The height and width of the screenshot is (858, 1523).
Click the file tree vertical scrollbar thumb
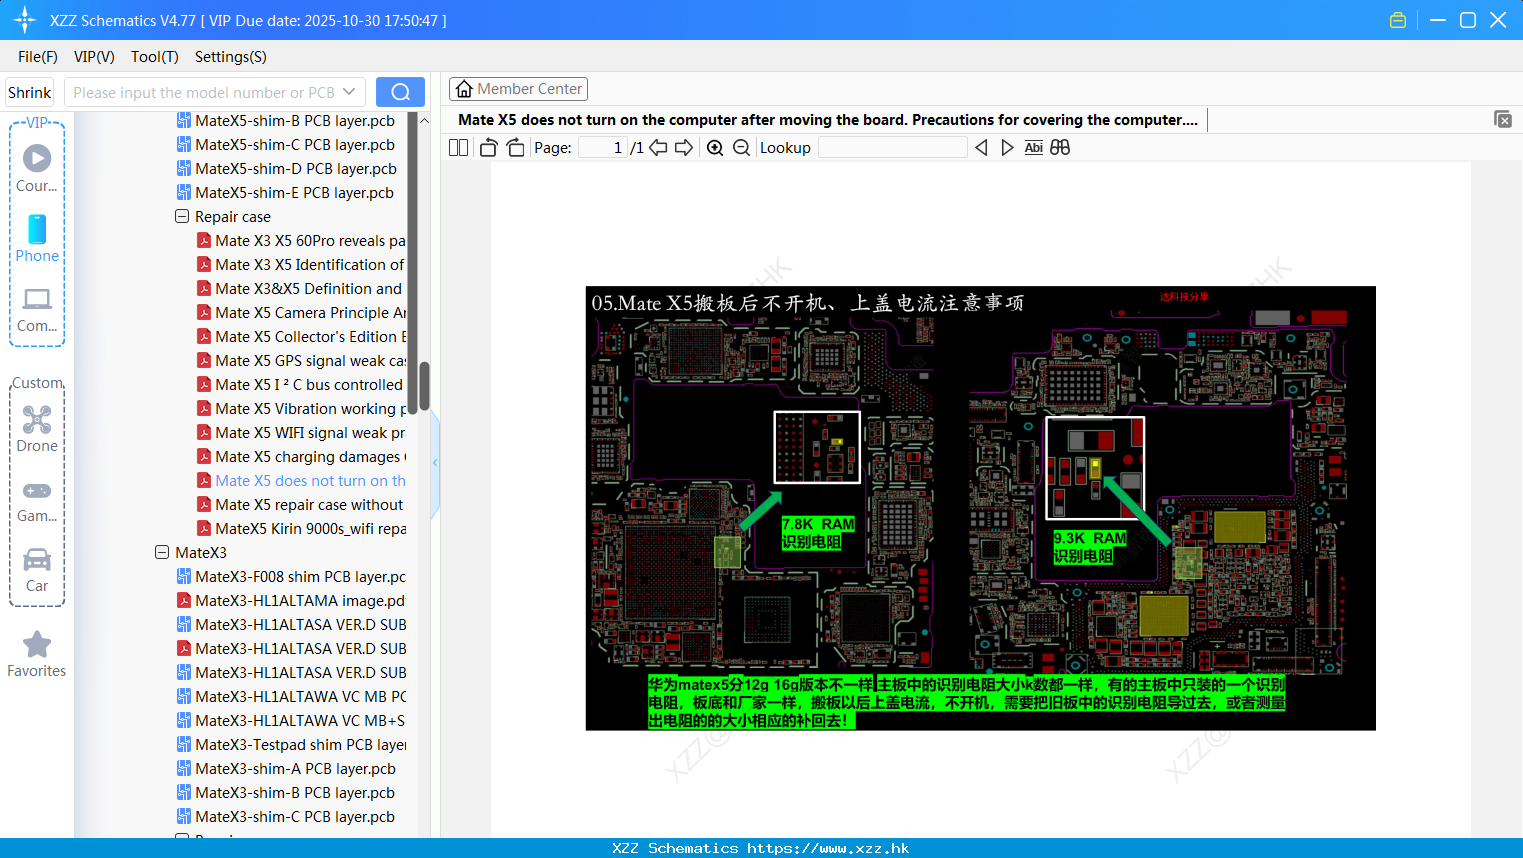(424, 385)
